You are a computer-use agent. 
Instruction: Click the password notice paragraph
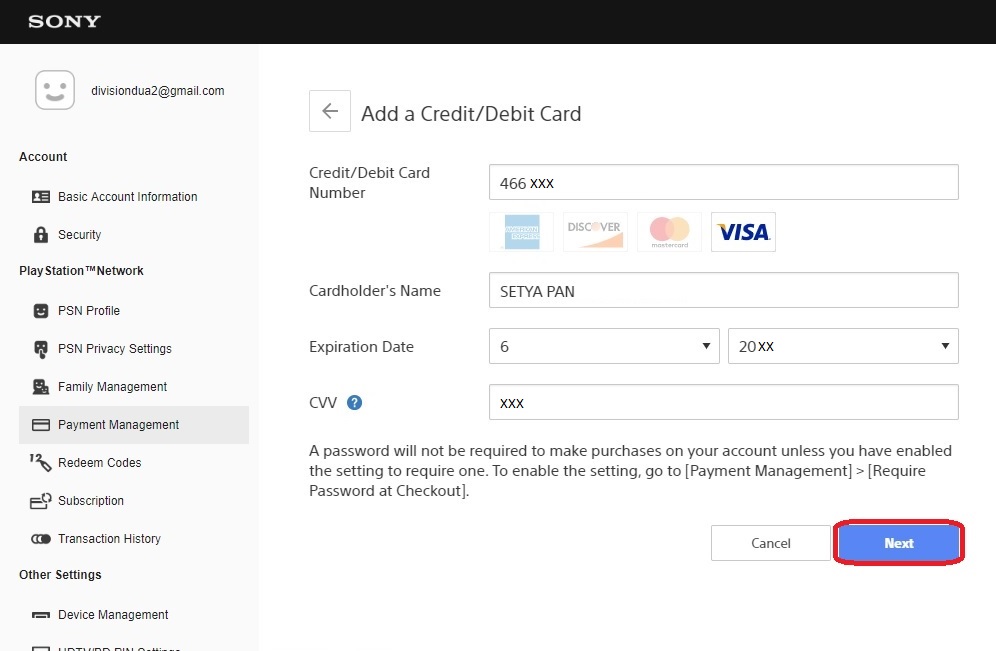630,471
